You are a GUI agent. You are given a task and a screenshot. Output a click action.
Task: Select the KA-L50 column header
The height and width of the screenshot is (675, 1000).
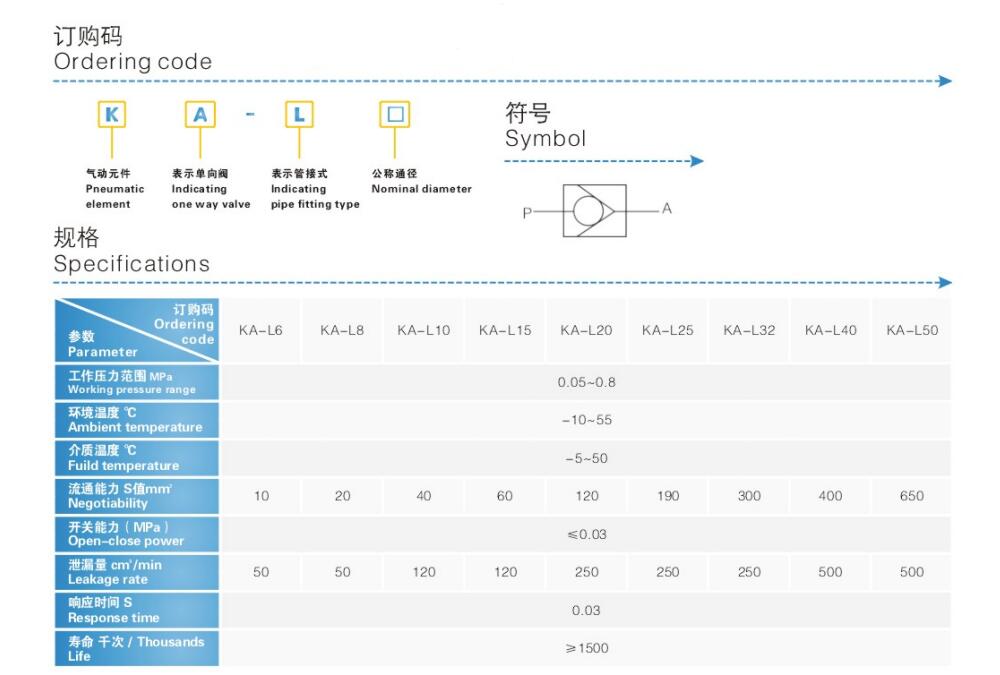pos(912,330)
